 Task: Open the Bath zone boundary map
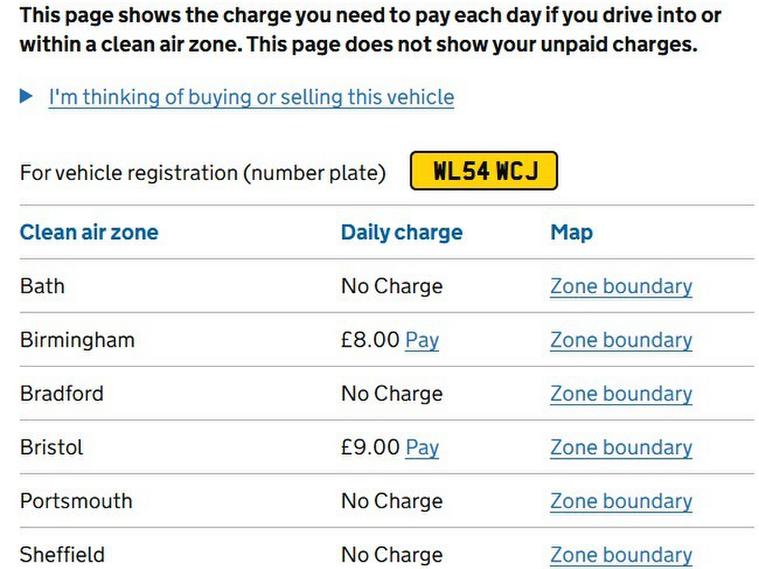[x=621, y=286]
